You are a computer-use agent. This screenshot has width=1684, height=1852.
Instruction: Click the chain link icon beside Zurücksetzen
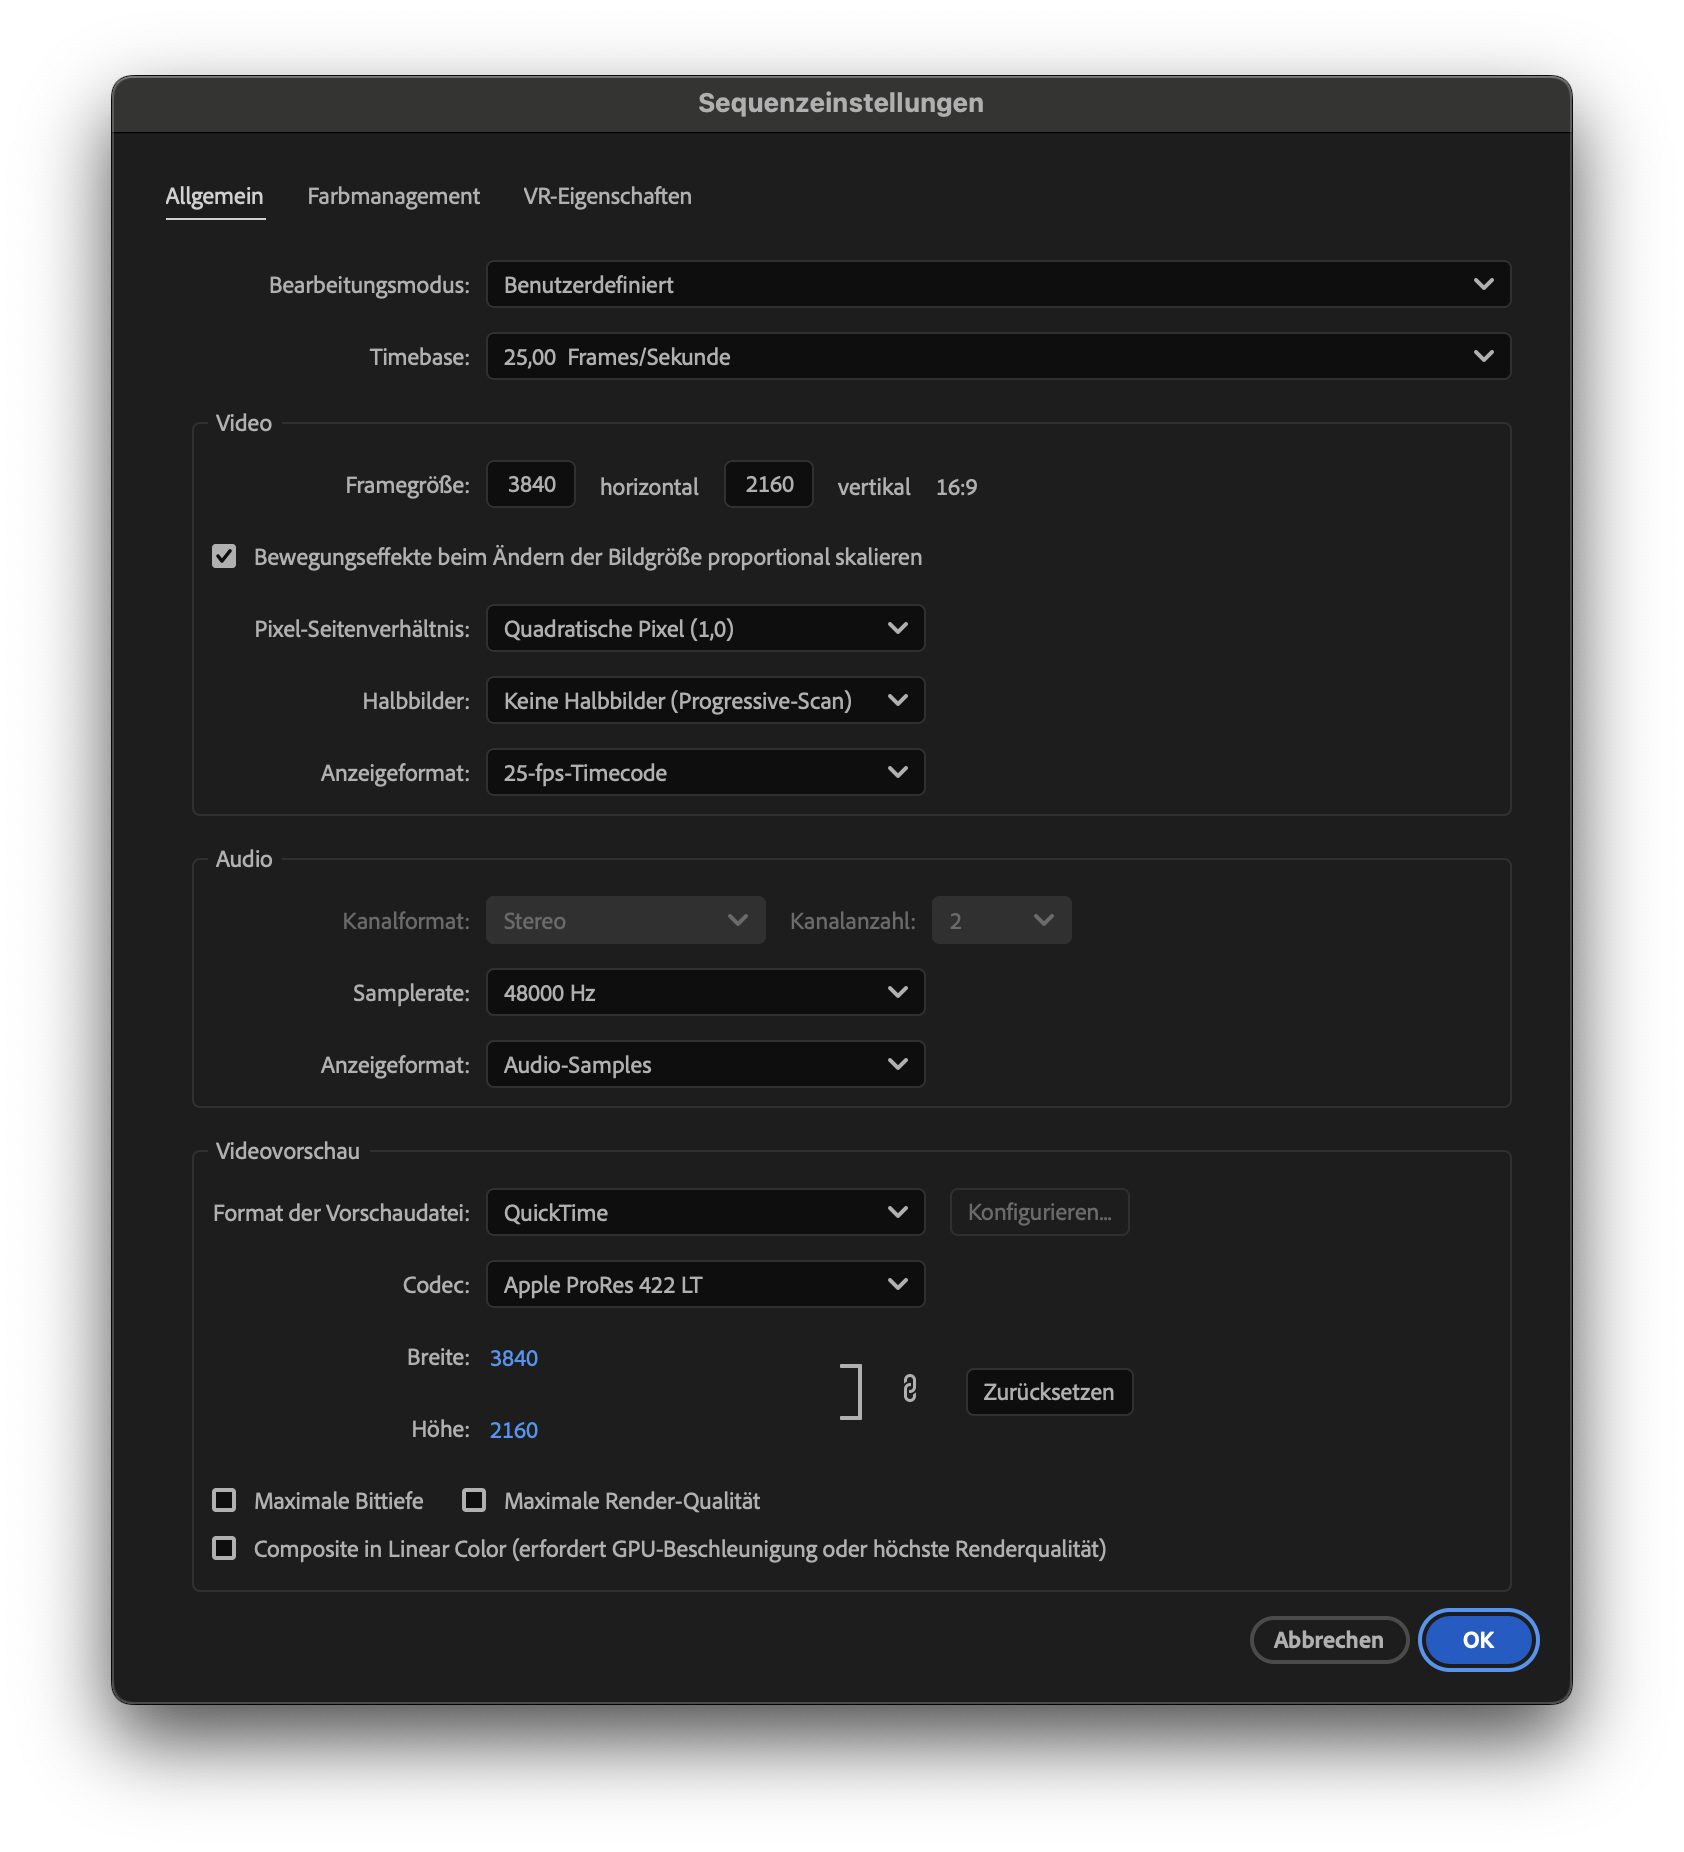909,1391
